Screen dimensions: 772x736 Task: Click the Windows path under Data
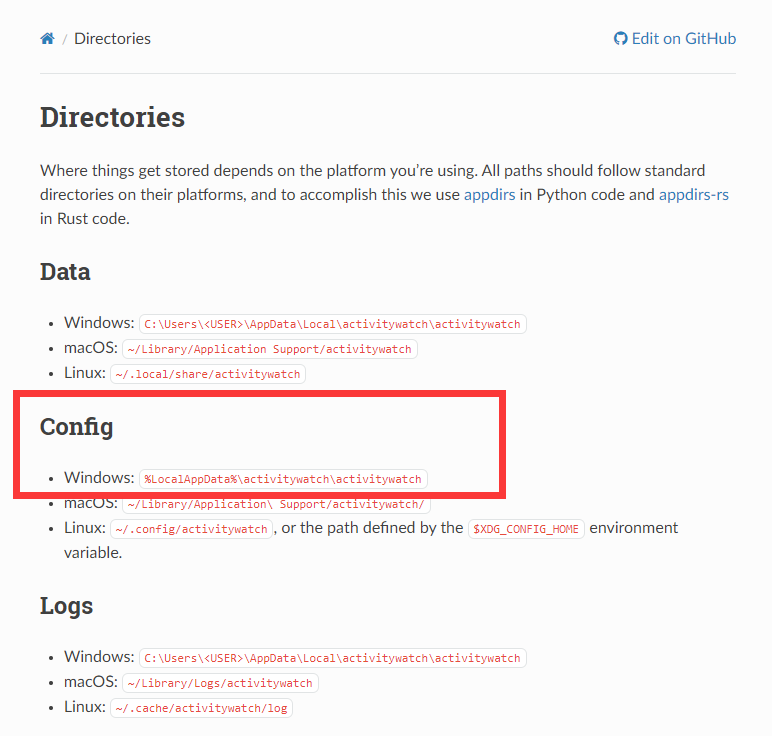(x=333, y=324)
